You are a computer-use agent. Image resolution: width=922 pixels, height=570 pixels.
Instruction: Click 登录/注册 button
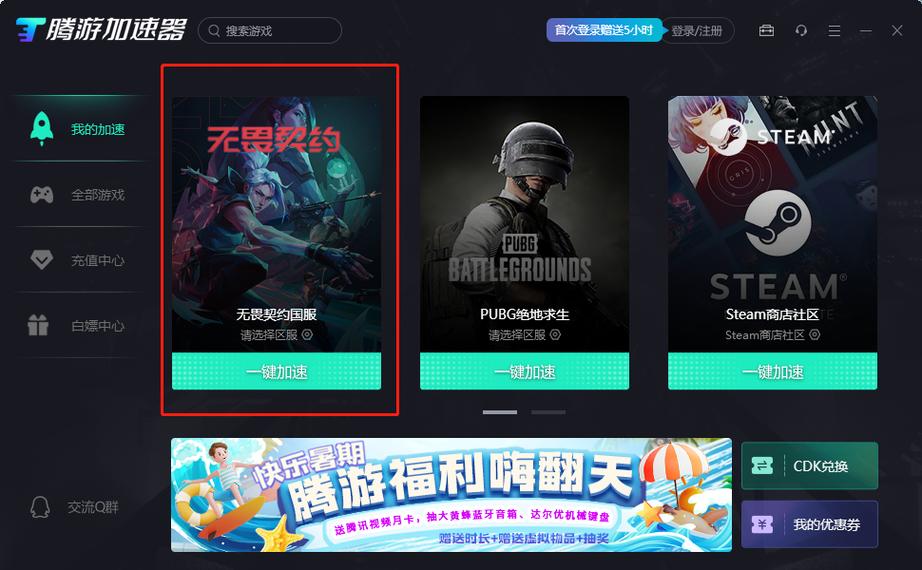pos(697,31)
